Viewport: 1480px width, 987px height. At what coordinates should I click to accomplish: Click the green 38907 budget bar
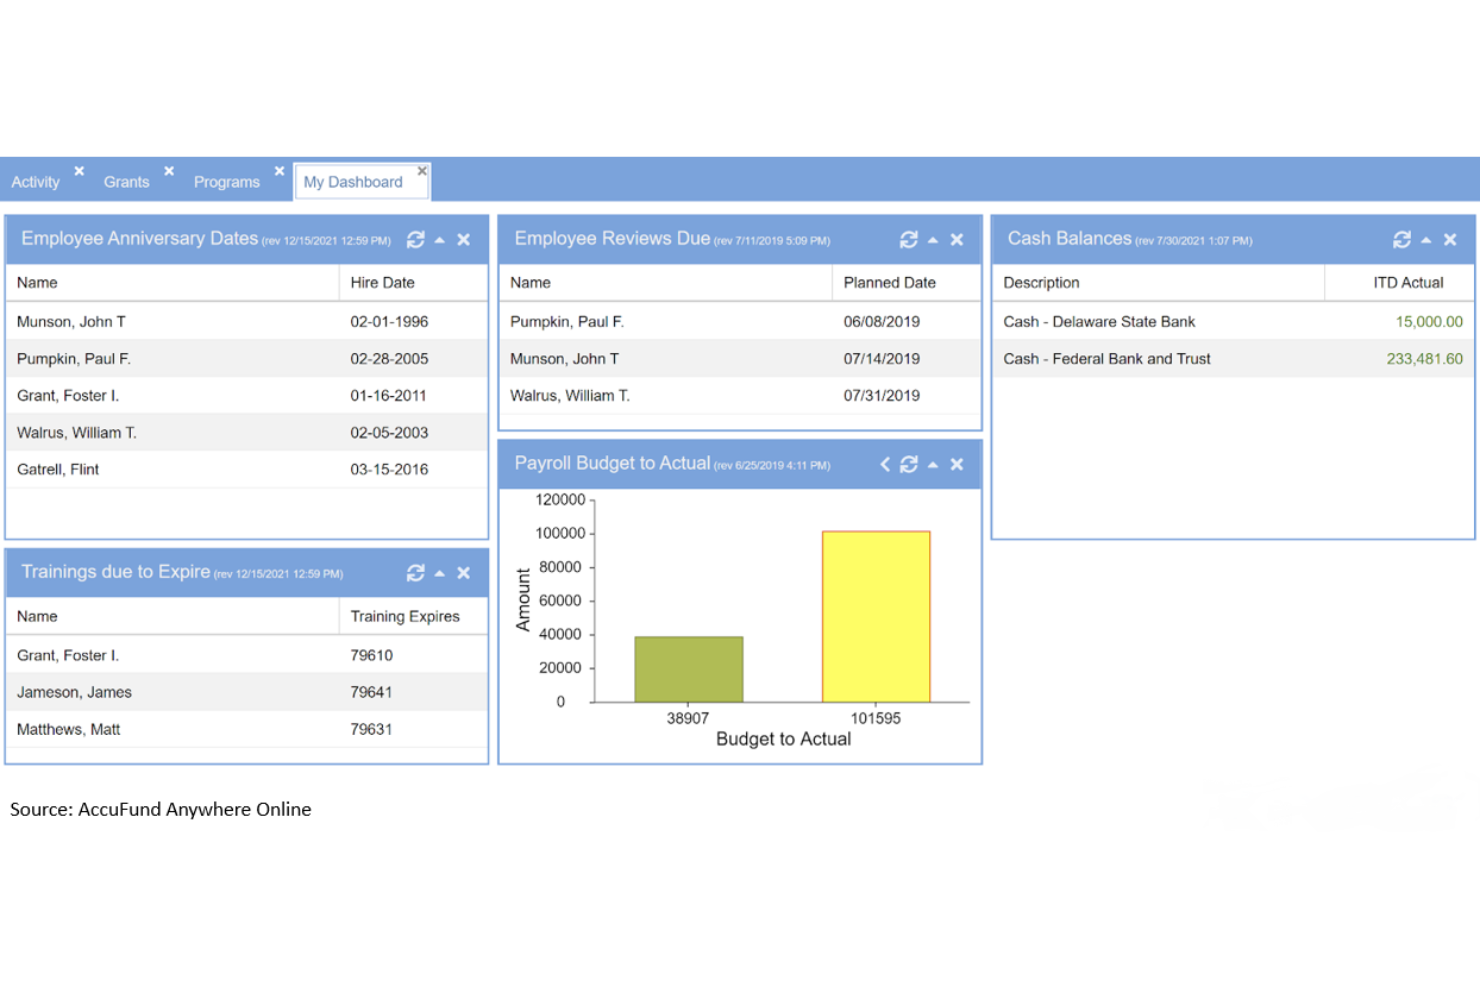pos(688,667)
